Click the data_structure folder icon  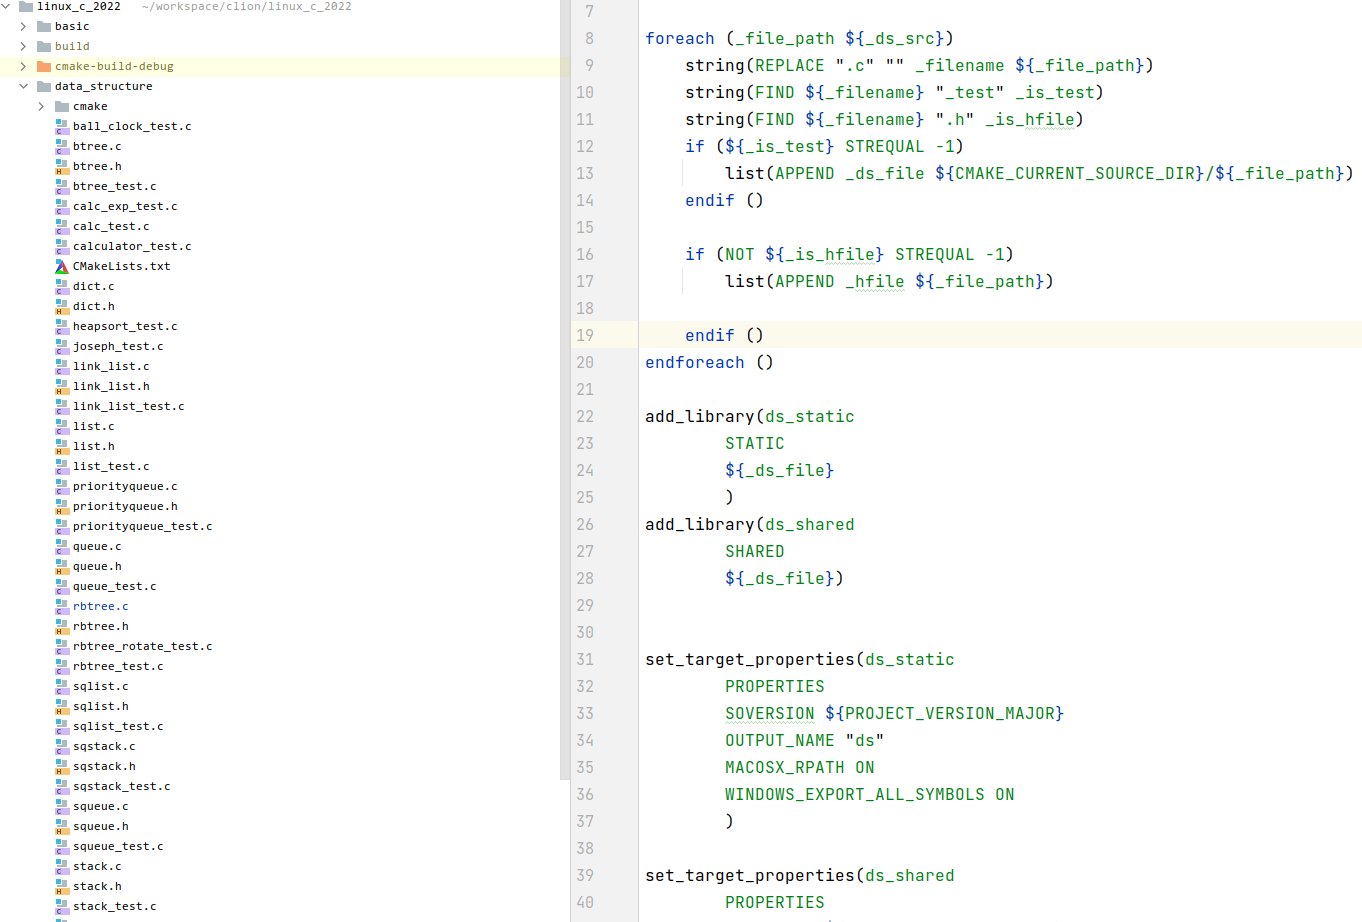[43, 86]
